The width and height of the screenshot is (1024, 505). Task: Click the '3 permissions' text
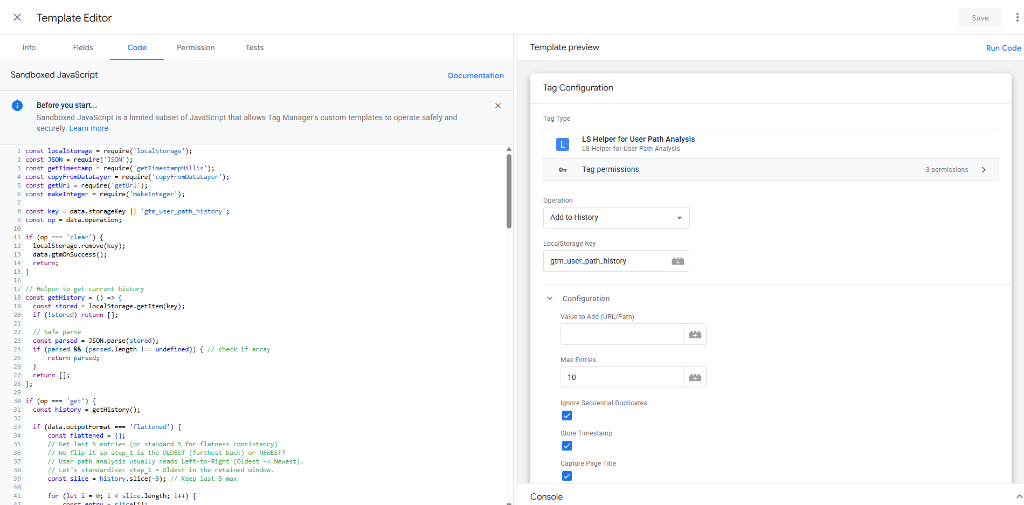pyautogui.click(x=946, y=170)
